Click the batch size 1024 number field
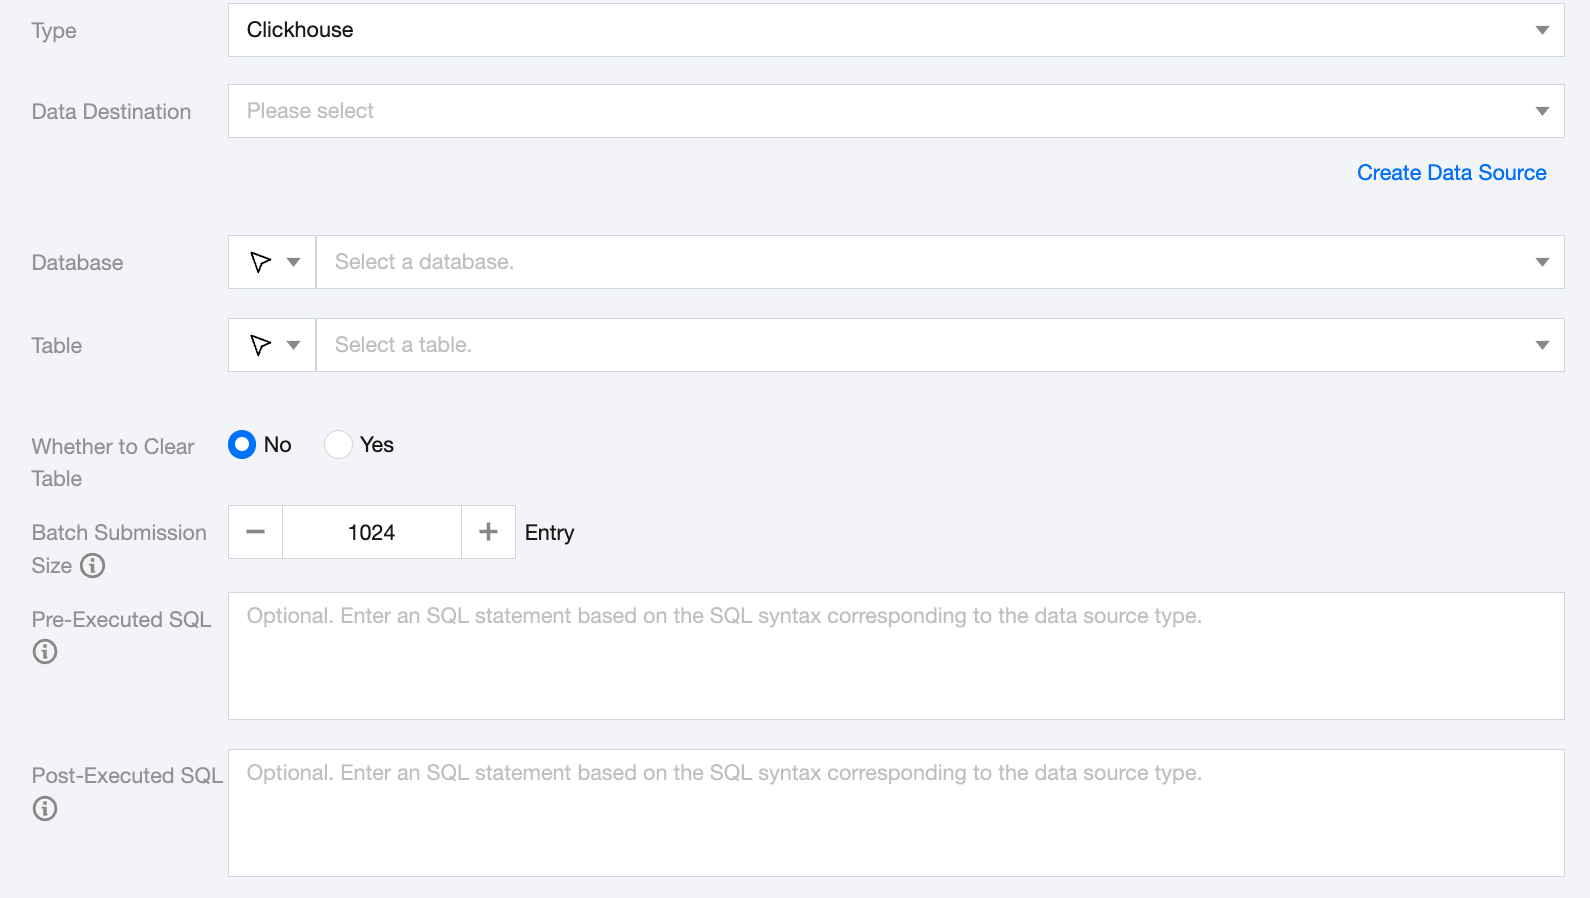 (372, 532)
